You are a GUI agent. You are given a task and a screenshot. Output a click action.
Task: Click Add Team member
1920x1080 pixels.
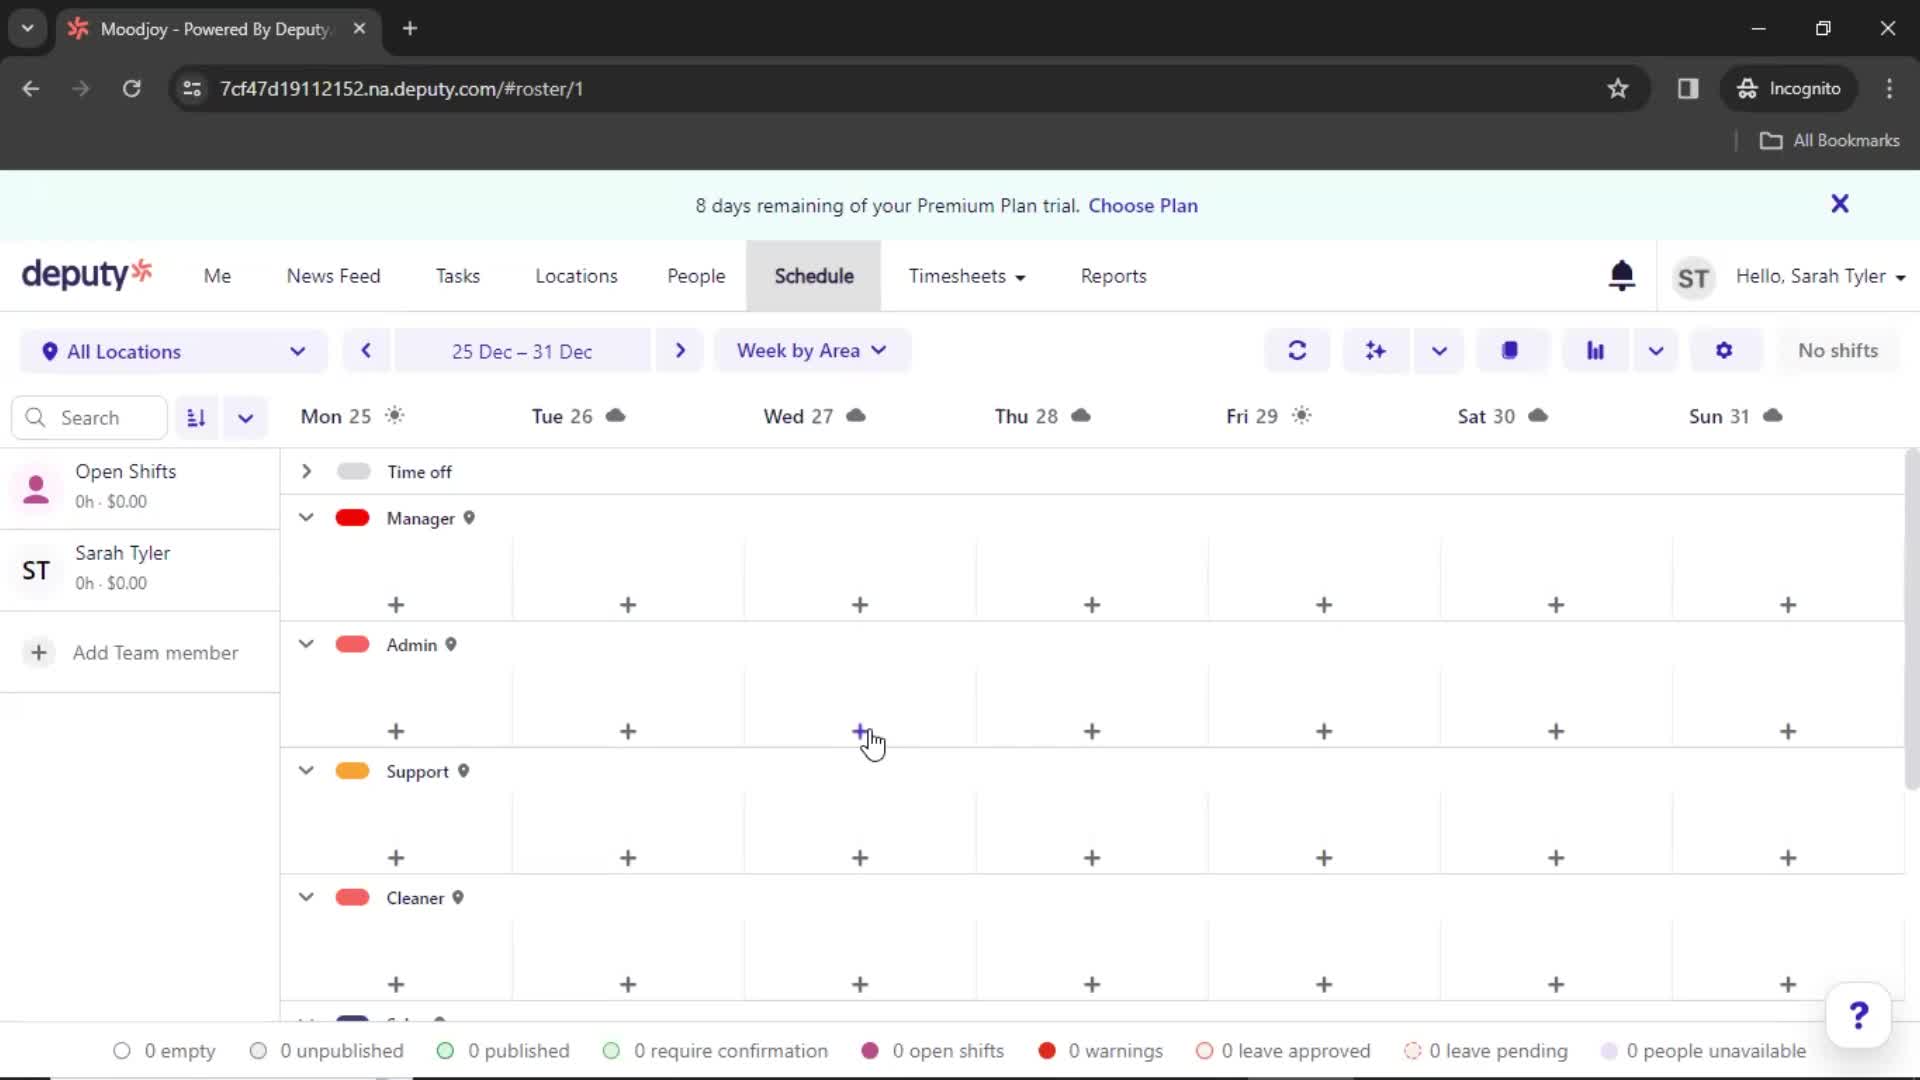click(x=155, y=652)
